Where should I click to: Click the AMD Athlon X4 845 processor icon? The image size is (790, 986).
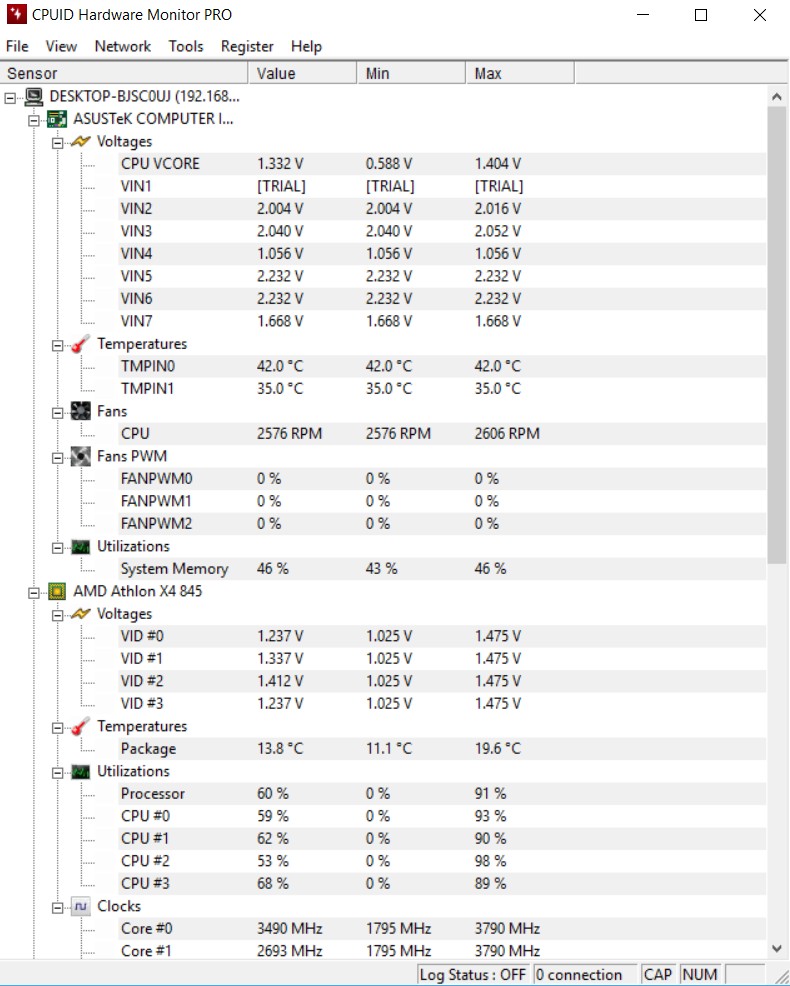(x=58, y=591)
